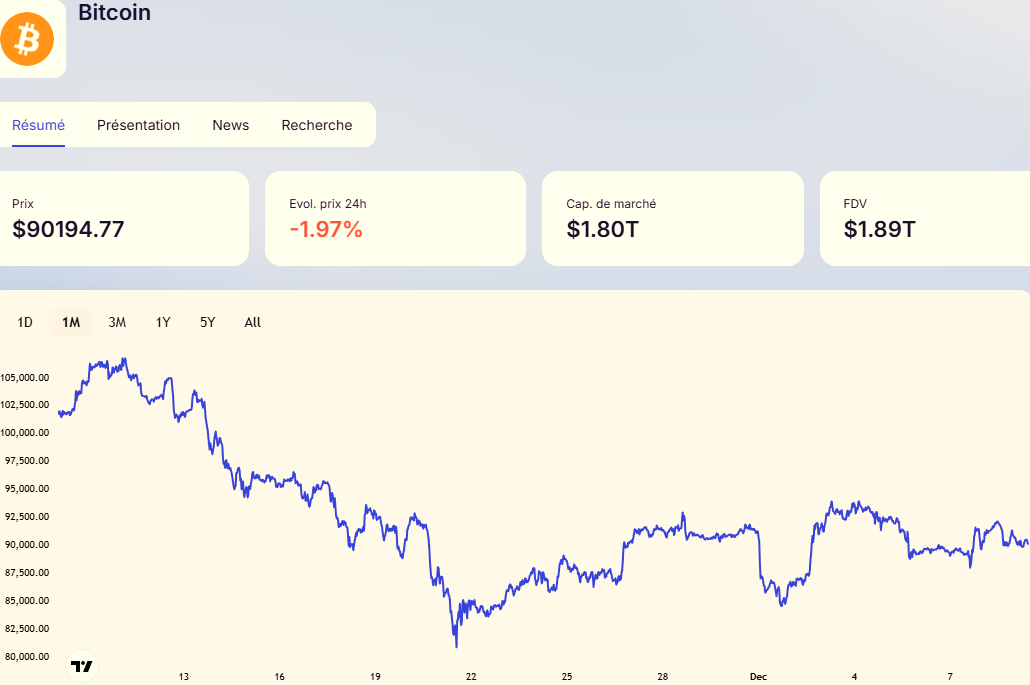Image resolution: width=1030 pixels, height=685 pixels.
Task: Choose the 5Y chart range
Action: (x=207, y=322)
